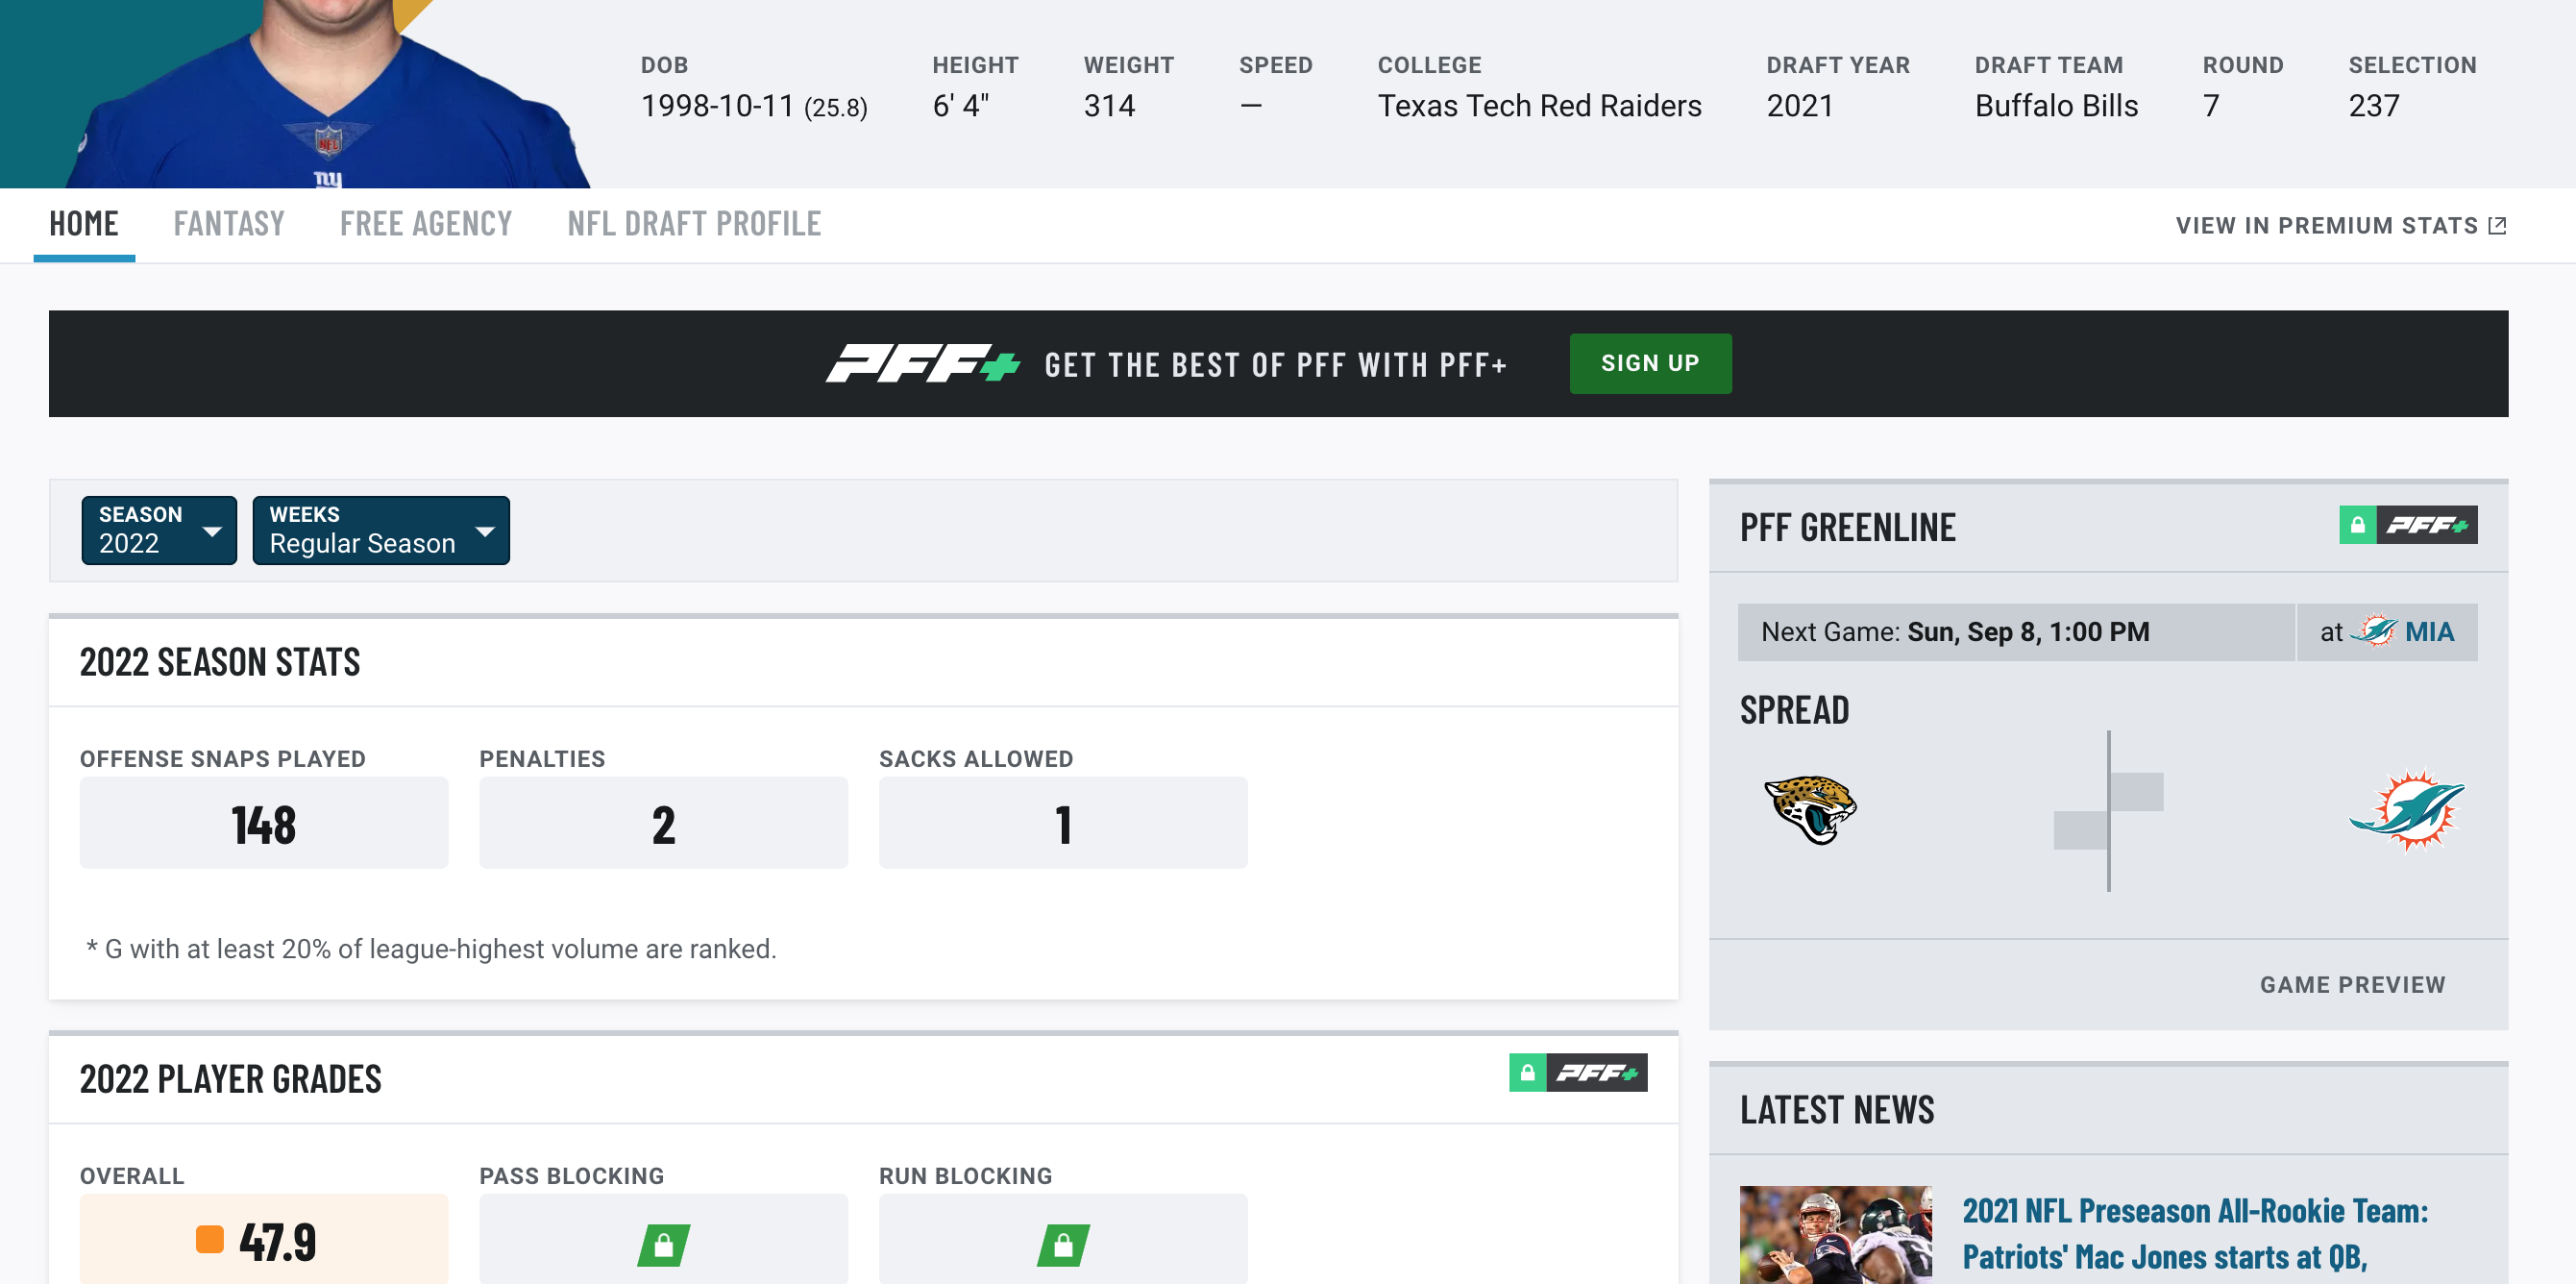Click the Pass Blocking green lock icon

click(663, 1244)
